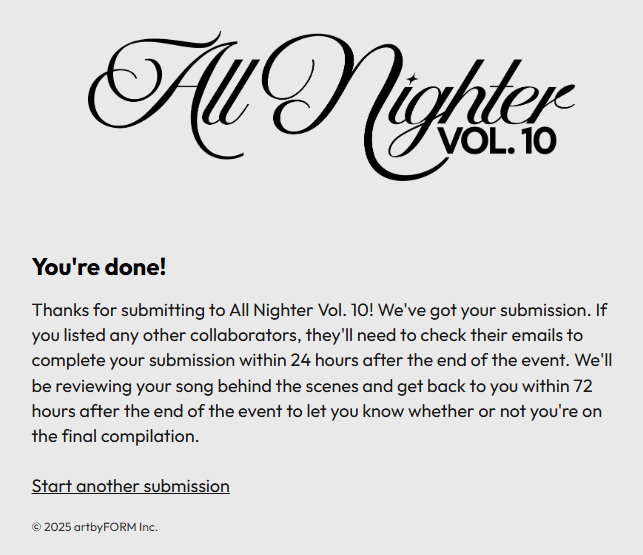The height and width of the screenshot is (555, 643).
Task: Click the © 2025 artbyFORM Inc. footer text
Action: [x=95, y=527]
